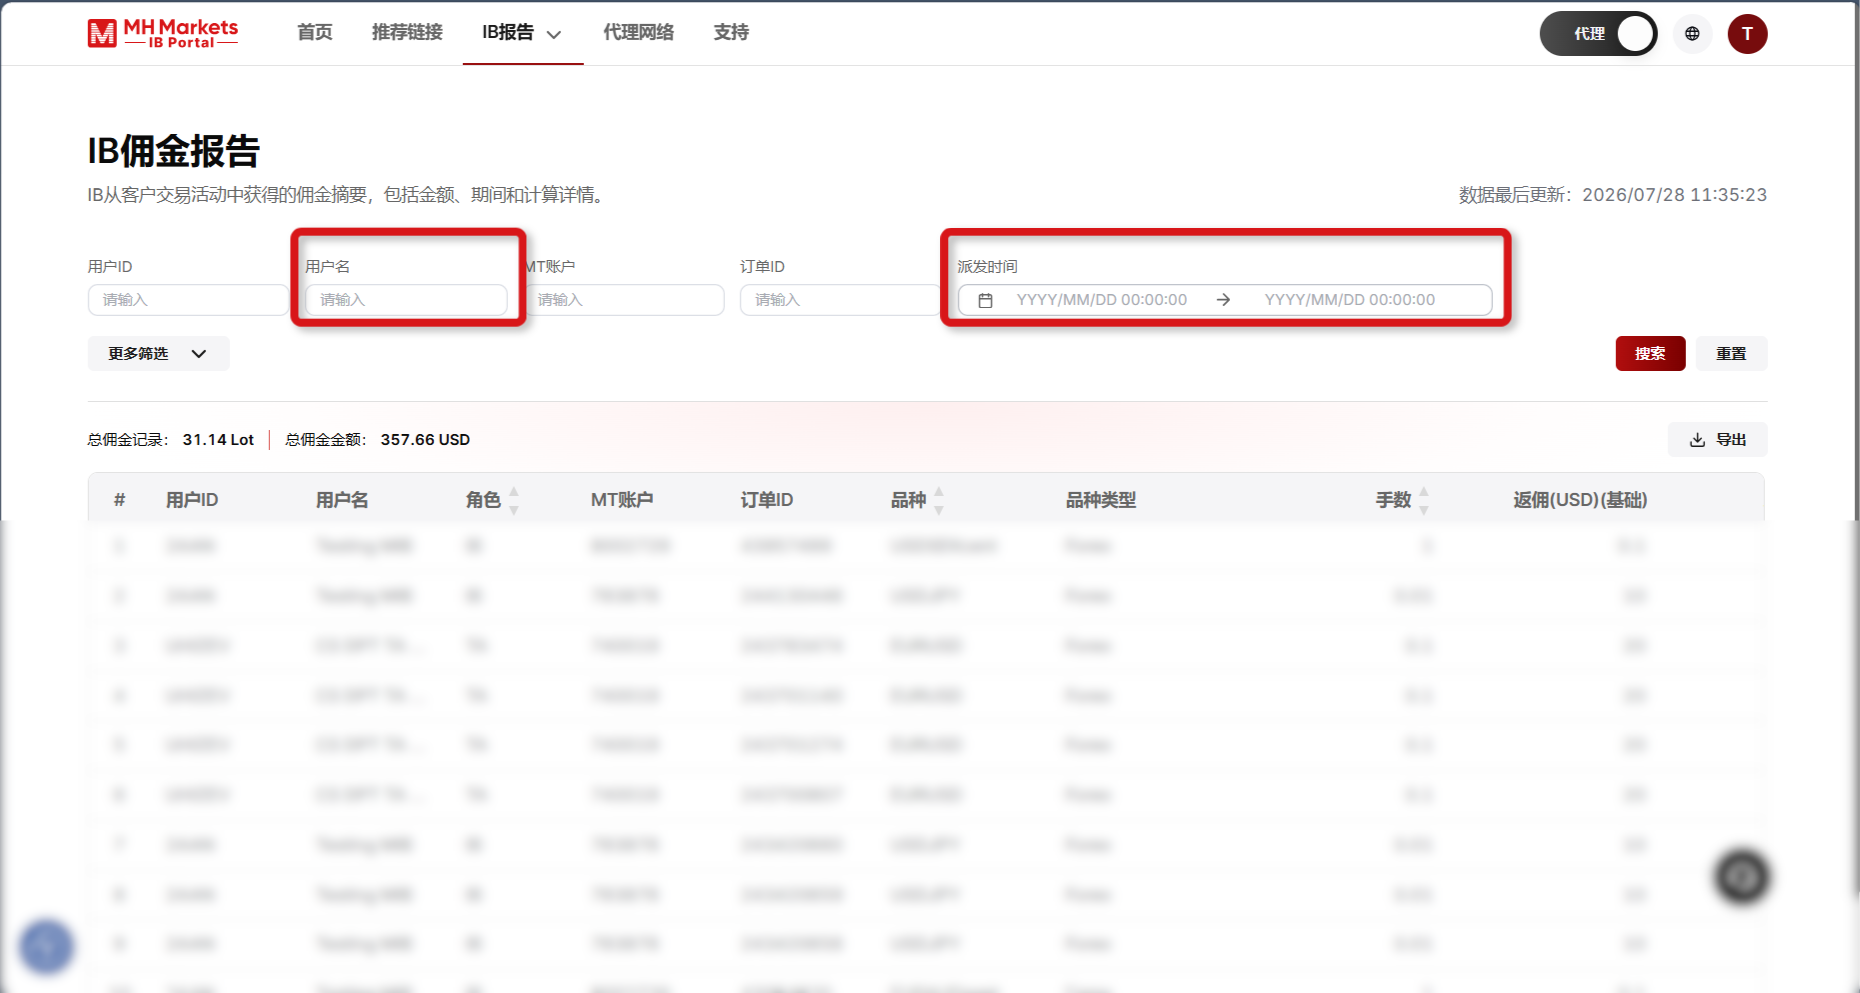The height and width of the screenshot is (993, 1860).
Task: Click the 数据最后更新 timestamp text
Action: (1612, 195)
